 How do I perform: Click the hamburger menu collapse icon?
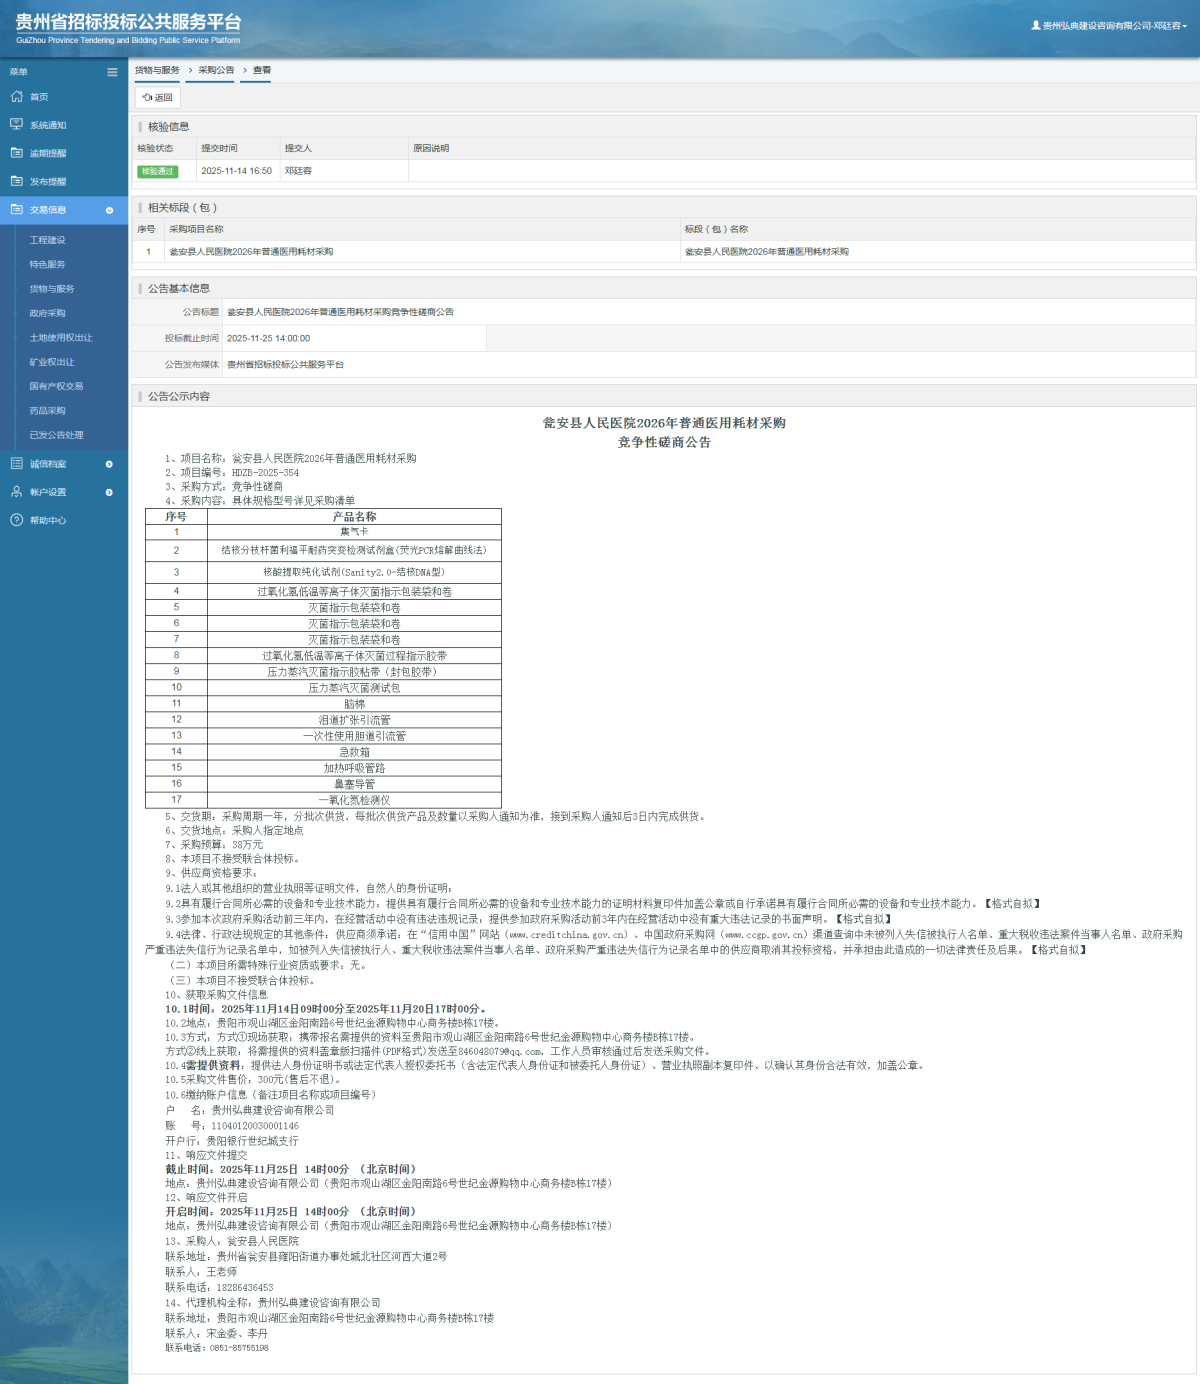[x=112, y=72]
